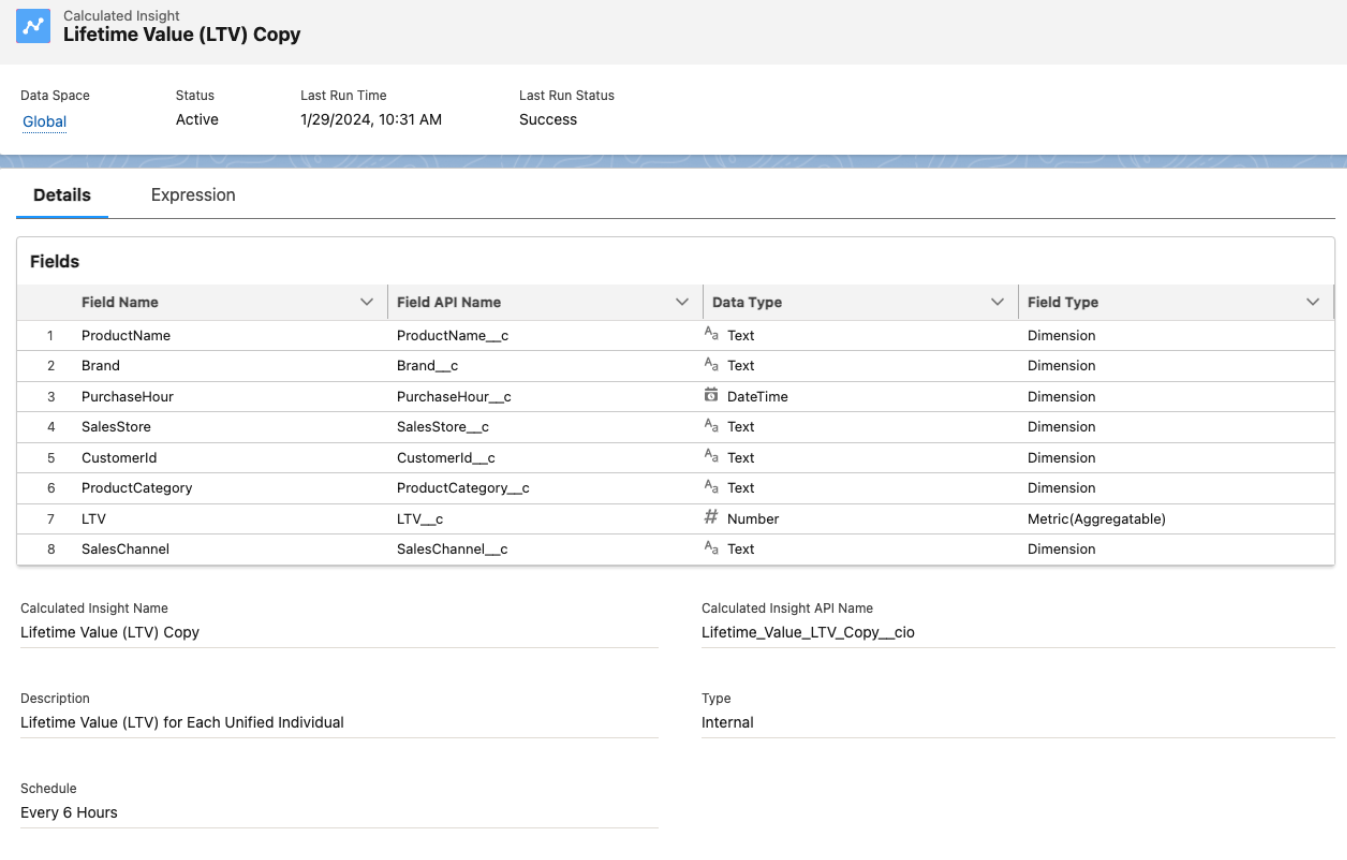The width and height of the screenshot is (1347, 860).
Task: Sort by the Field Type column header
Action: coord(1063,302)
